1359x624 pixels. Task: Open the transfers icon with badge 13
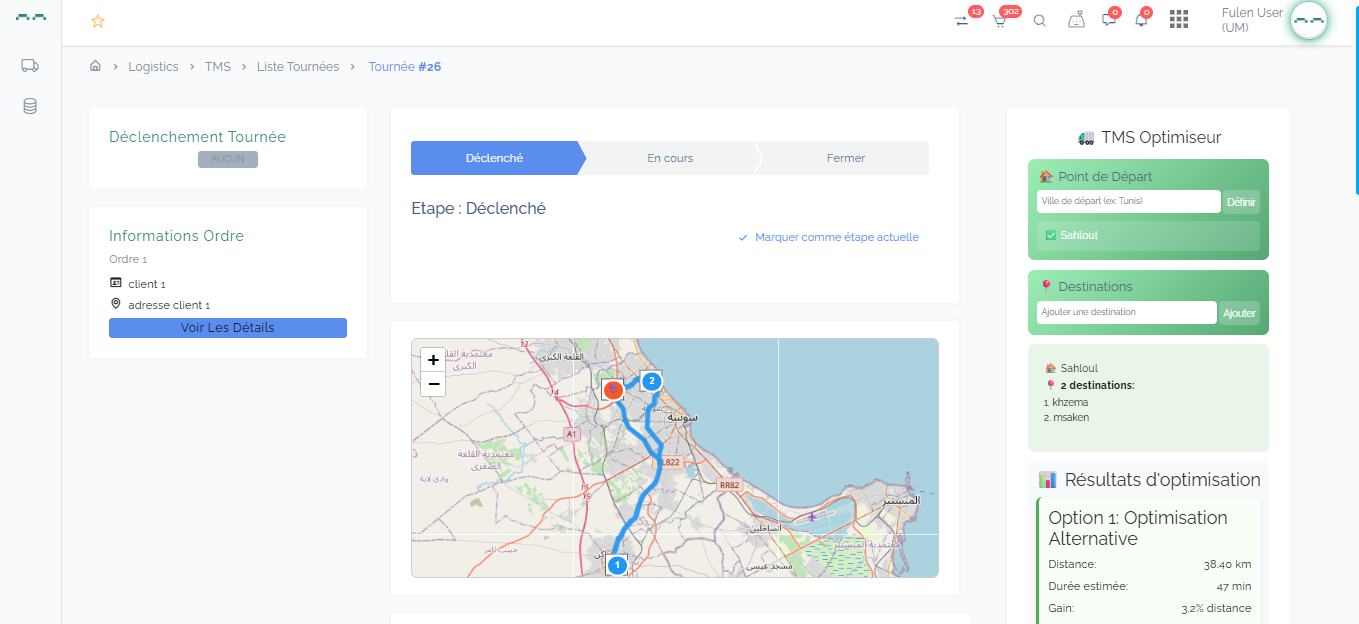[x=962, y=20]
